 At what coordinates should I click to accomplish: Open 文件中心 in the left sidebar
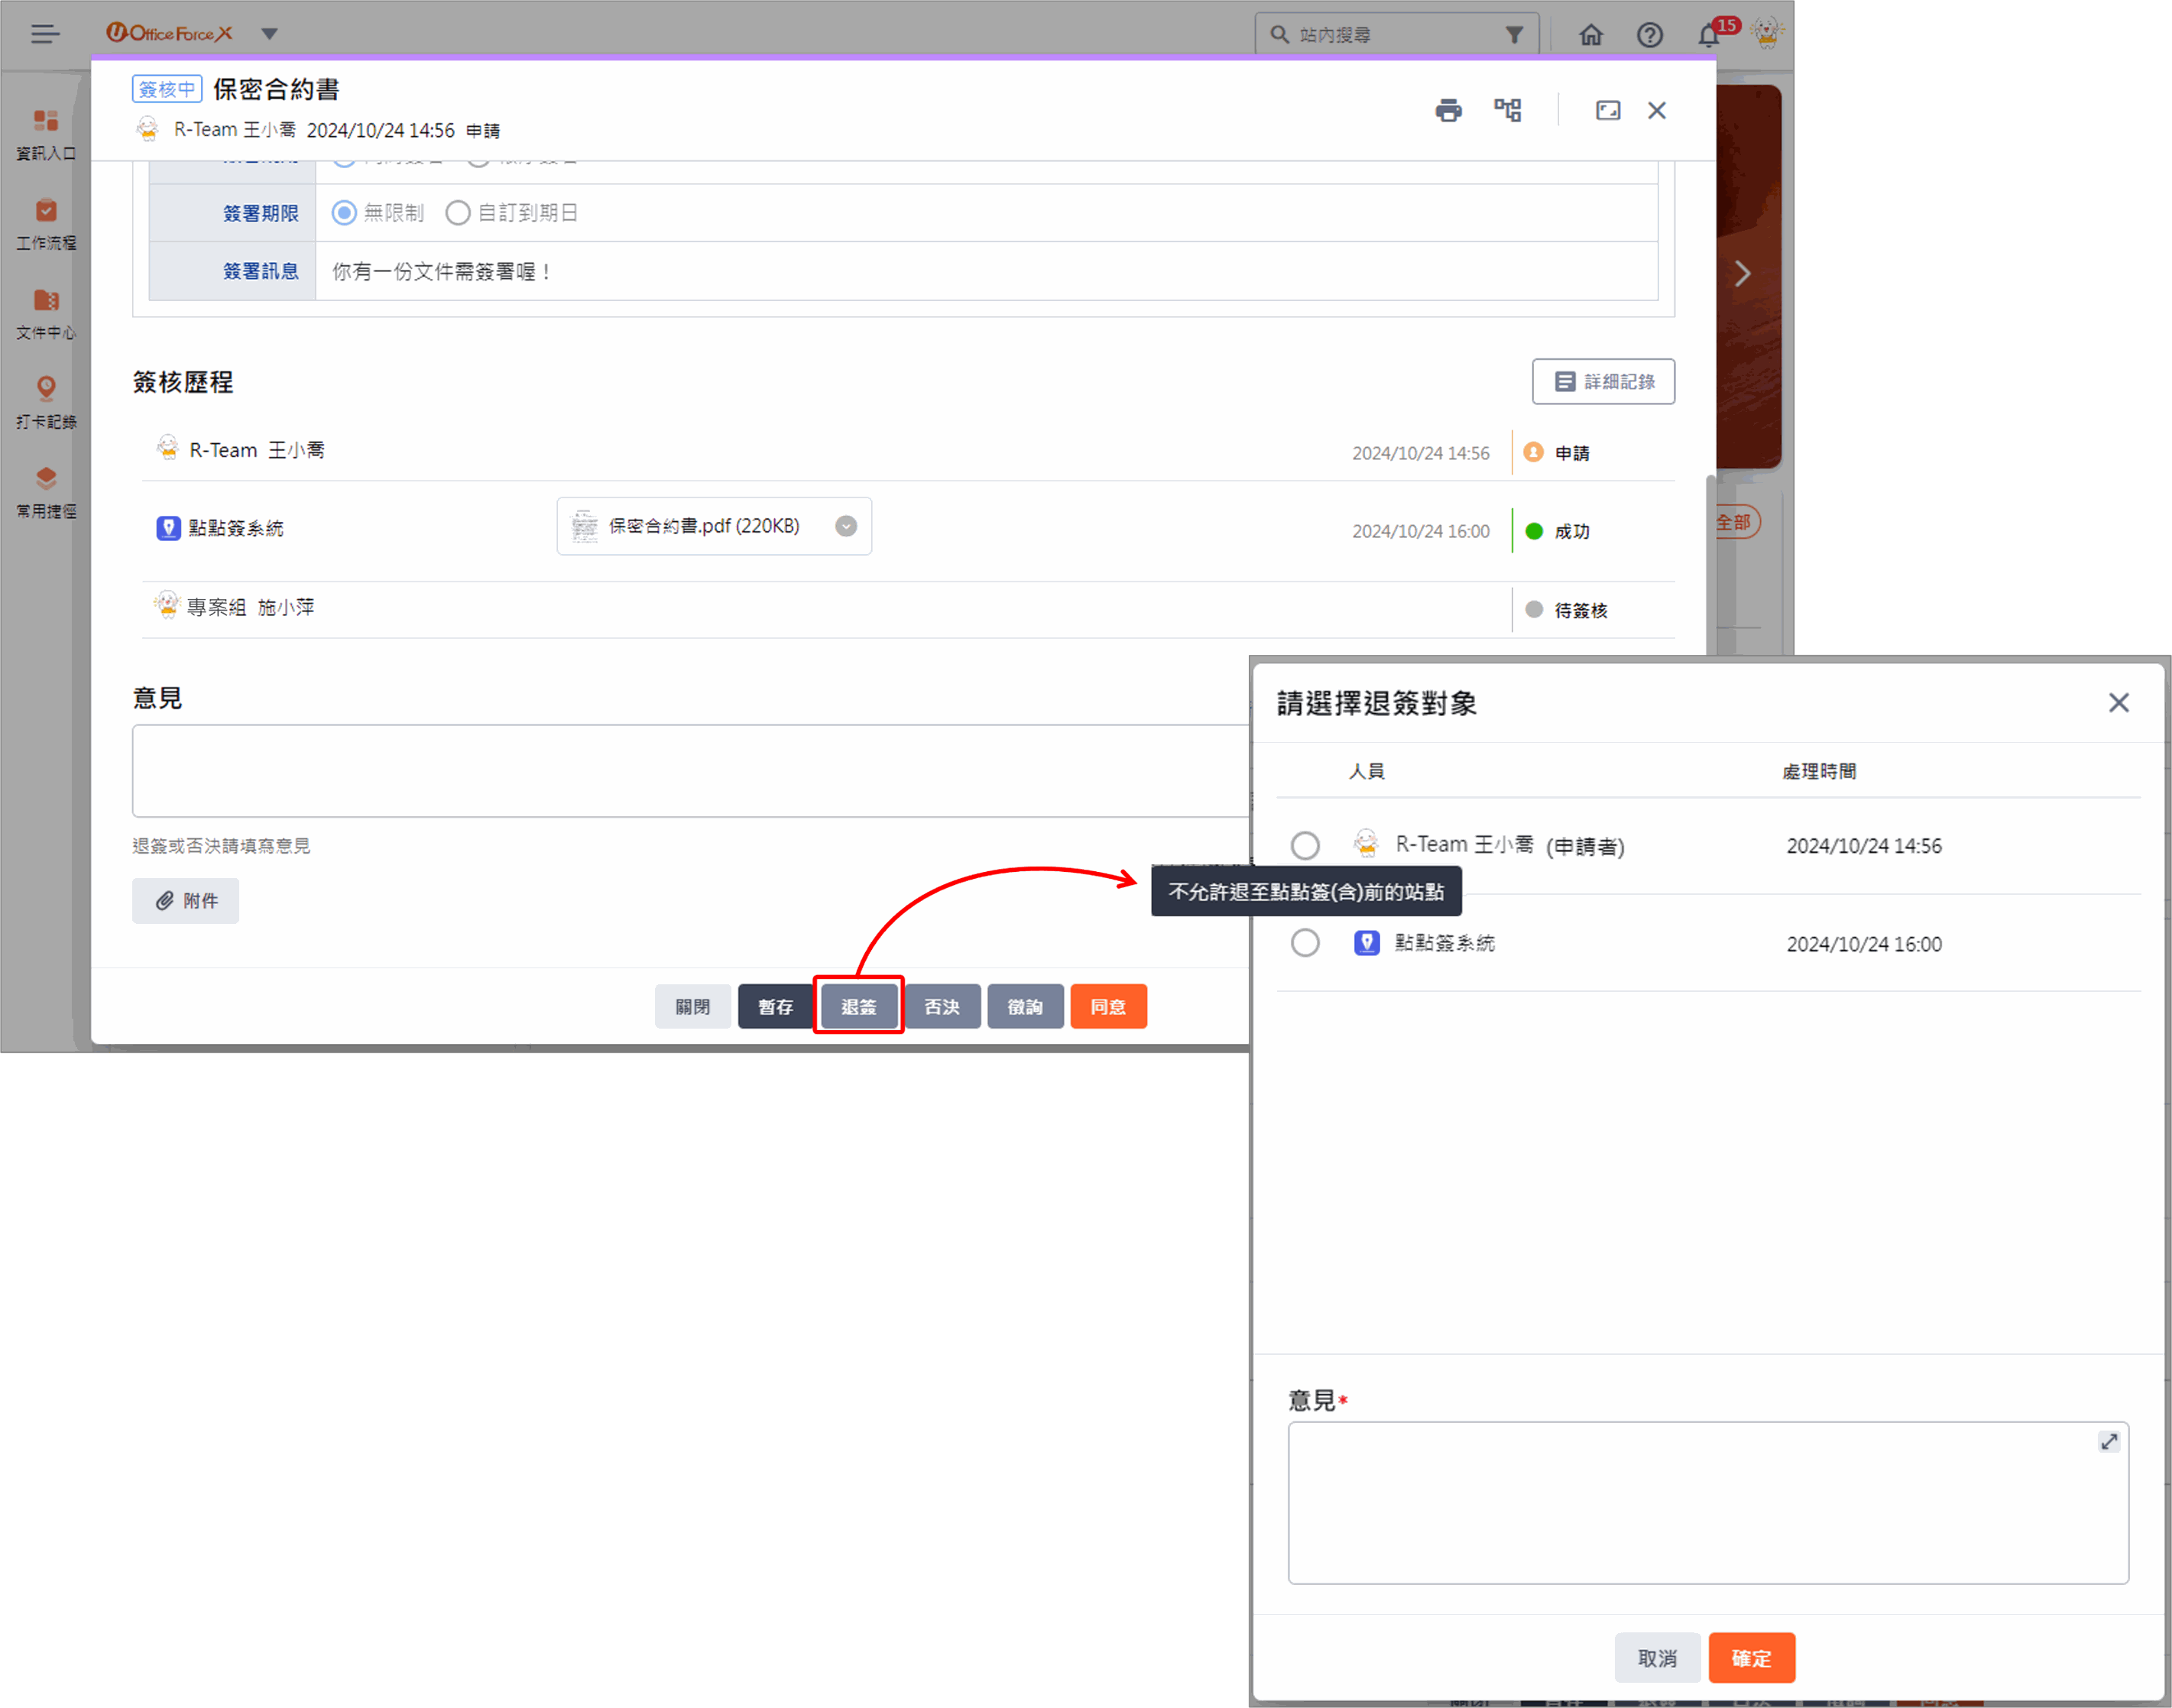[46, 313]
